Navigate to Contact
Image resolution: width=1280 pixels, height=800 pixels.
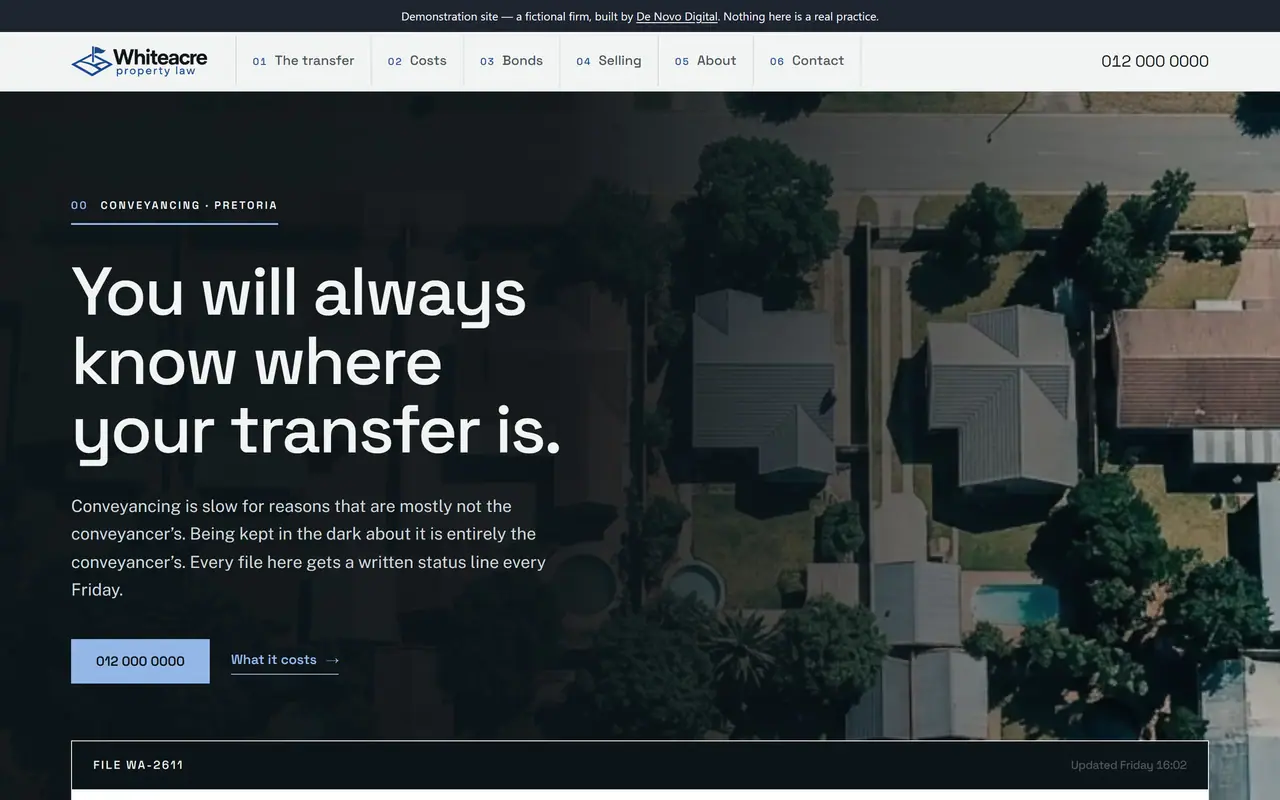(x=807, y=61)
